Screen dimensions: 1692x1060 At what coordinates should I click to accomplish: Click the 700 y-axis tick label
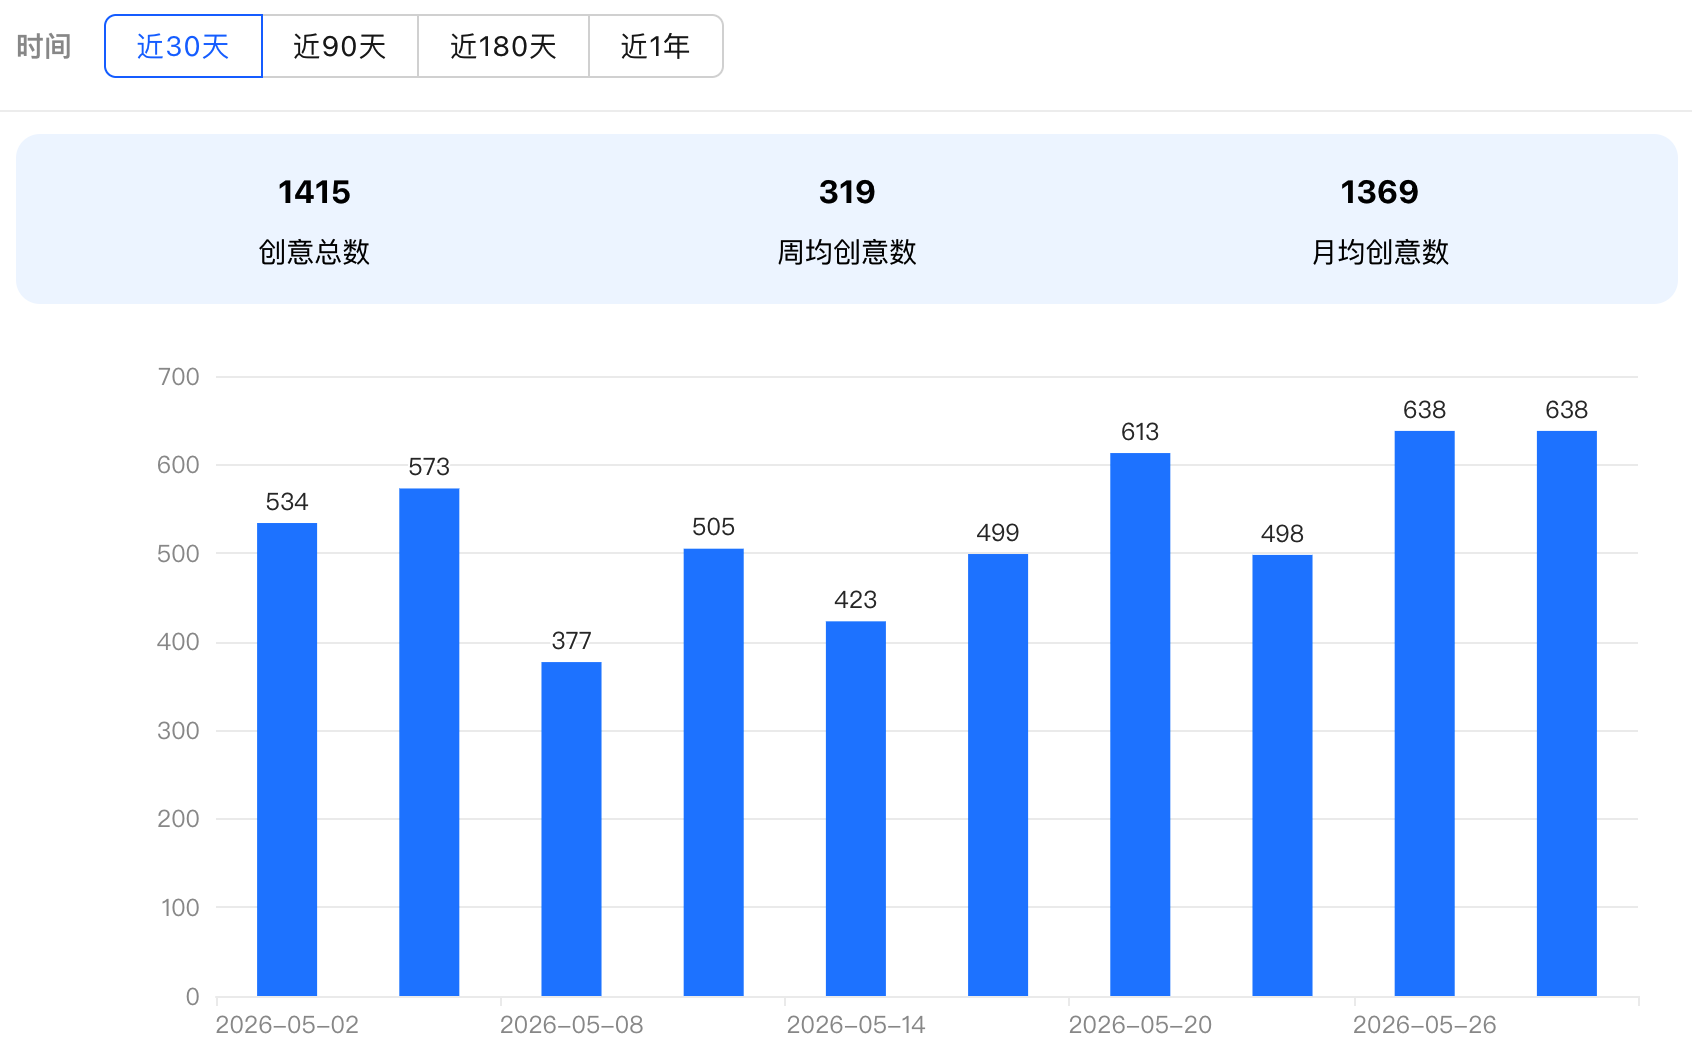pos(179,377)
